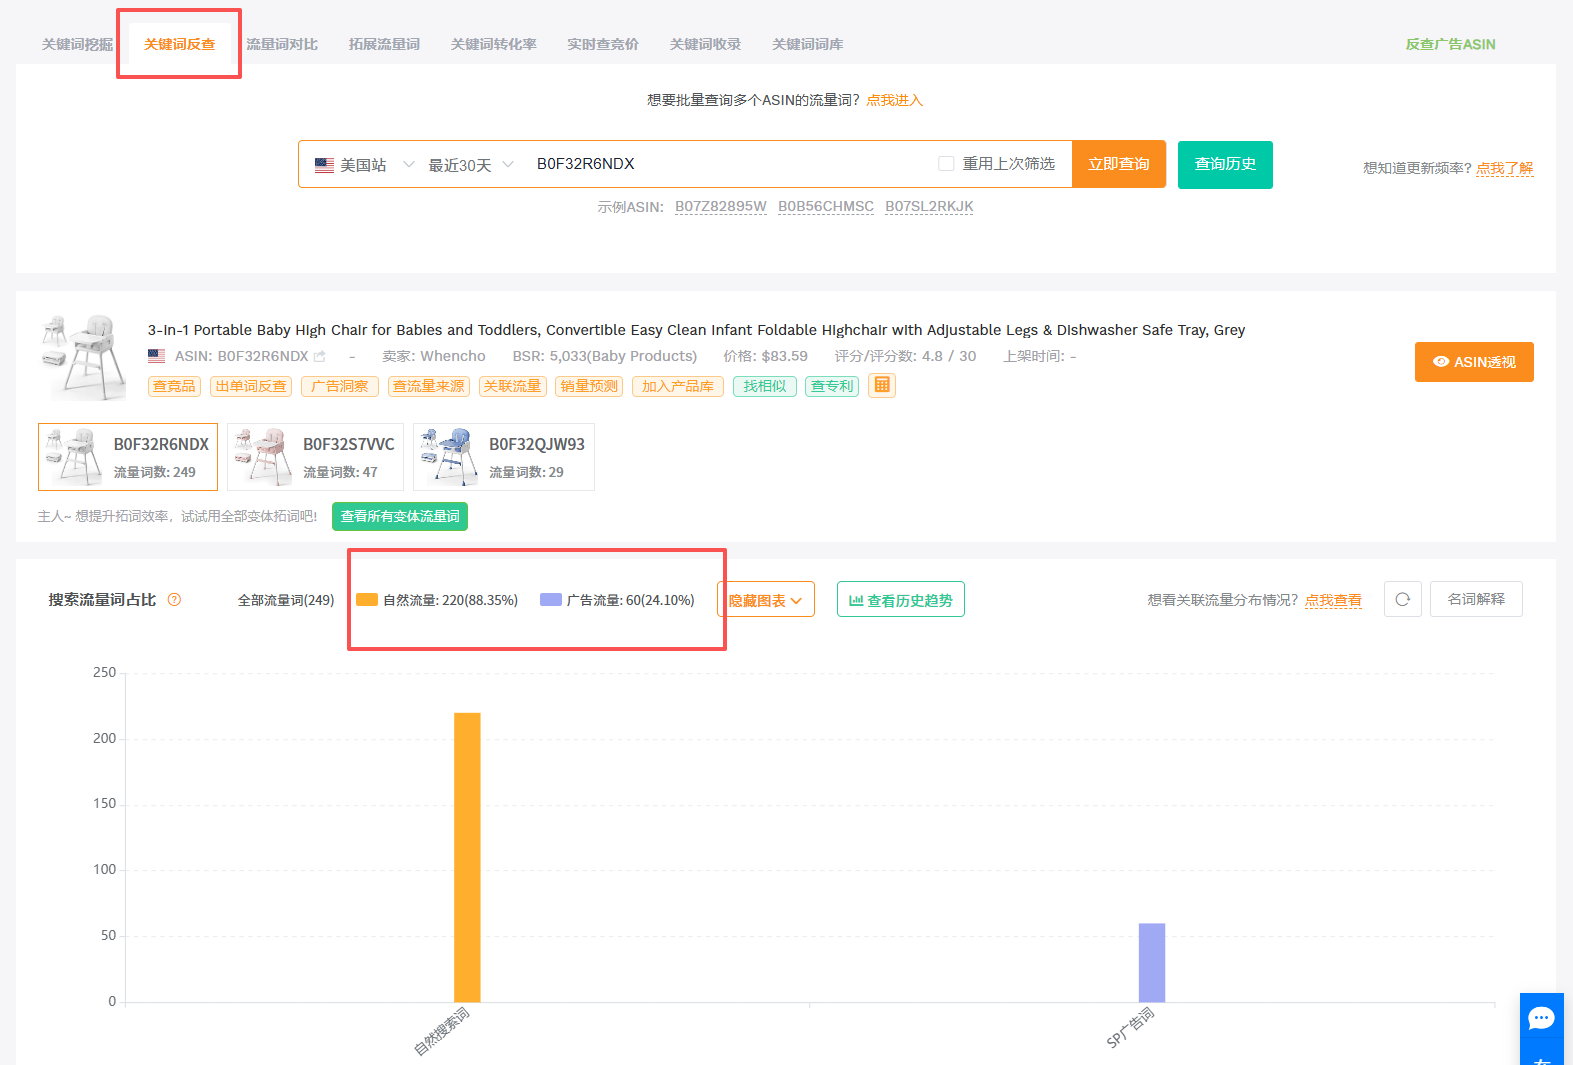This screenshot has height=1065, width=1573.
Task: Click the refresh icon left of 名词解释
Action: point(1402,599)
